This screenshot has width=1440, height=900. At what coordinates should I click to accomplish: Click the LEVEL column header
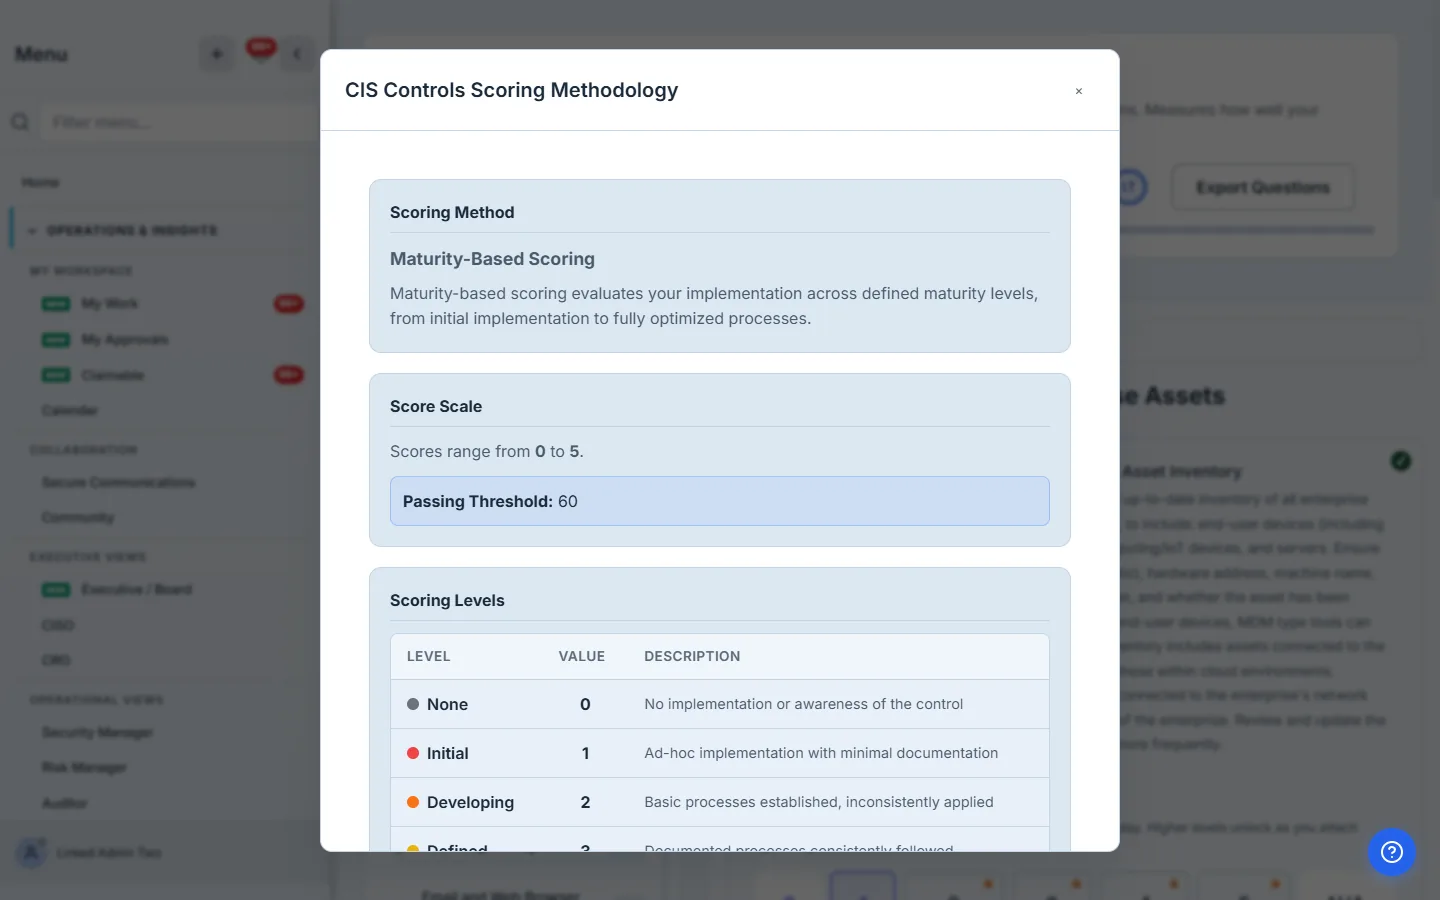(428, 656)
